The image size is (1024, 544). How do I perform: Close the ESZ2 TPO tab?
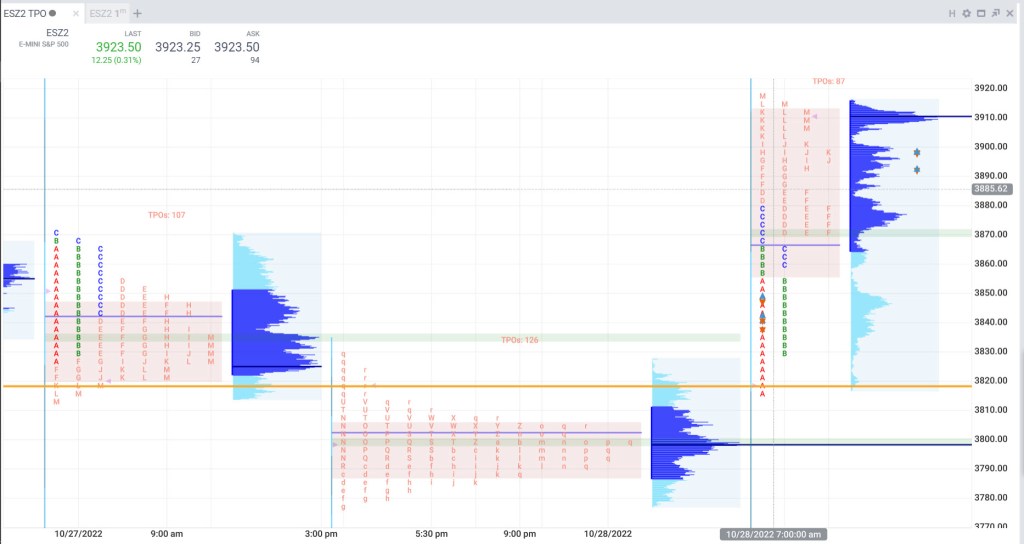[52, 13]
